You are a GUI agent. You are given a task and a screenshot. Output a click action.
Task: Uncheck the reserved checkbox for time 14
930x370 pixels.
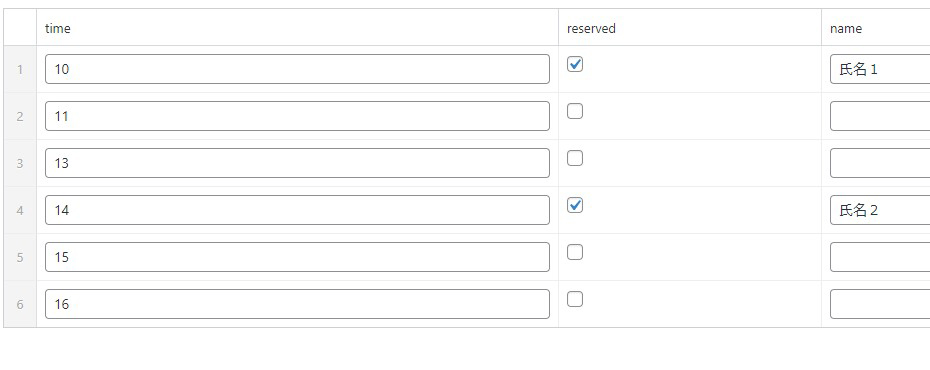tap(575, 205)
